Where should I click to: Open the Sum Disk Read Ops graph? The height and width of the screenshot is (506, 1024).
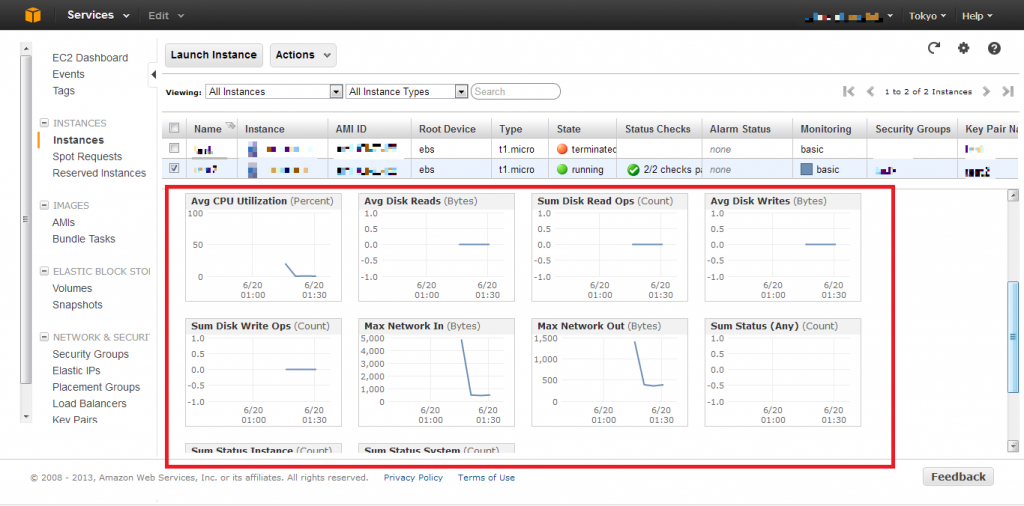point(609,247)
